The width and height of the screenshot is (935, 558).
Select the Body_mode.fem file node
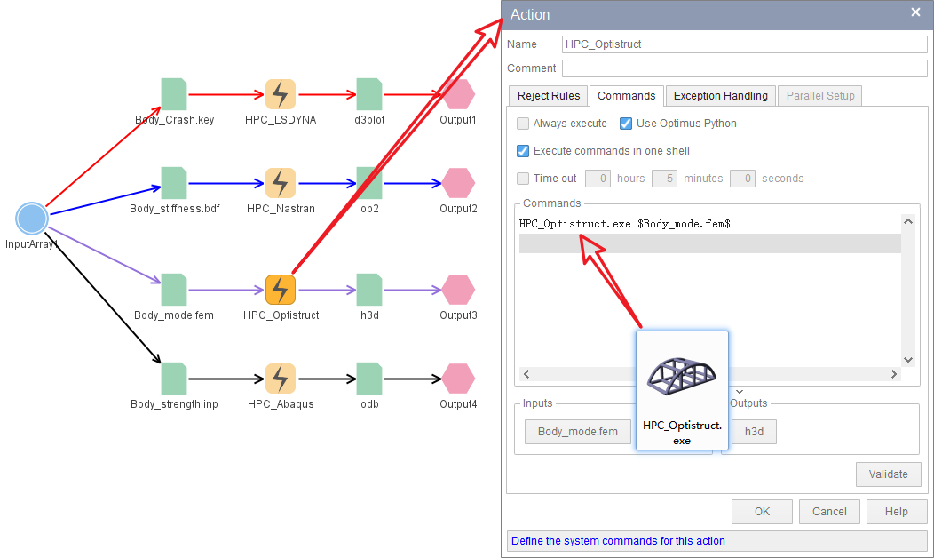174,290
